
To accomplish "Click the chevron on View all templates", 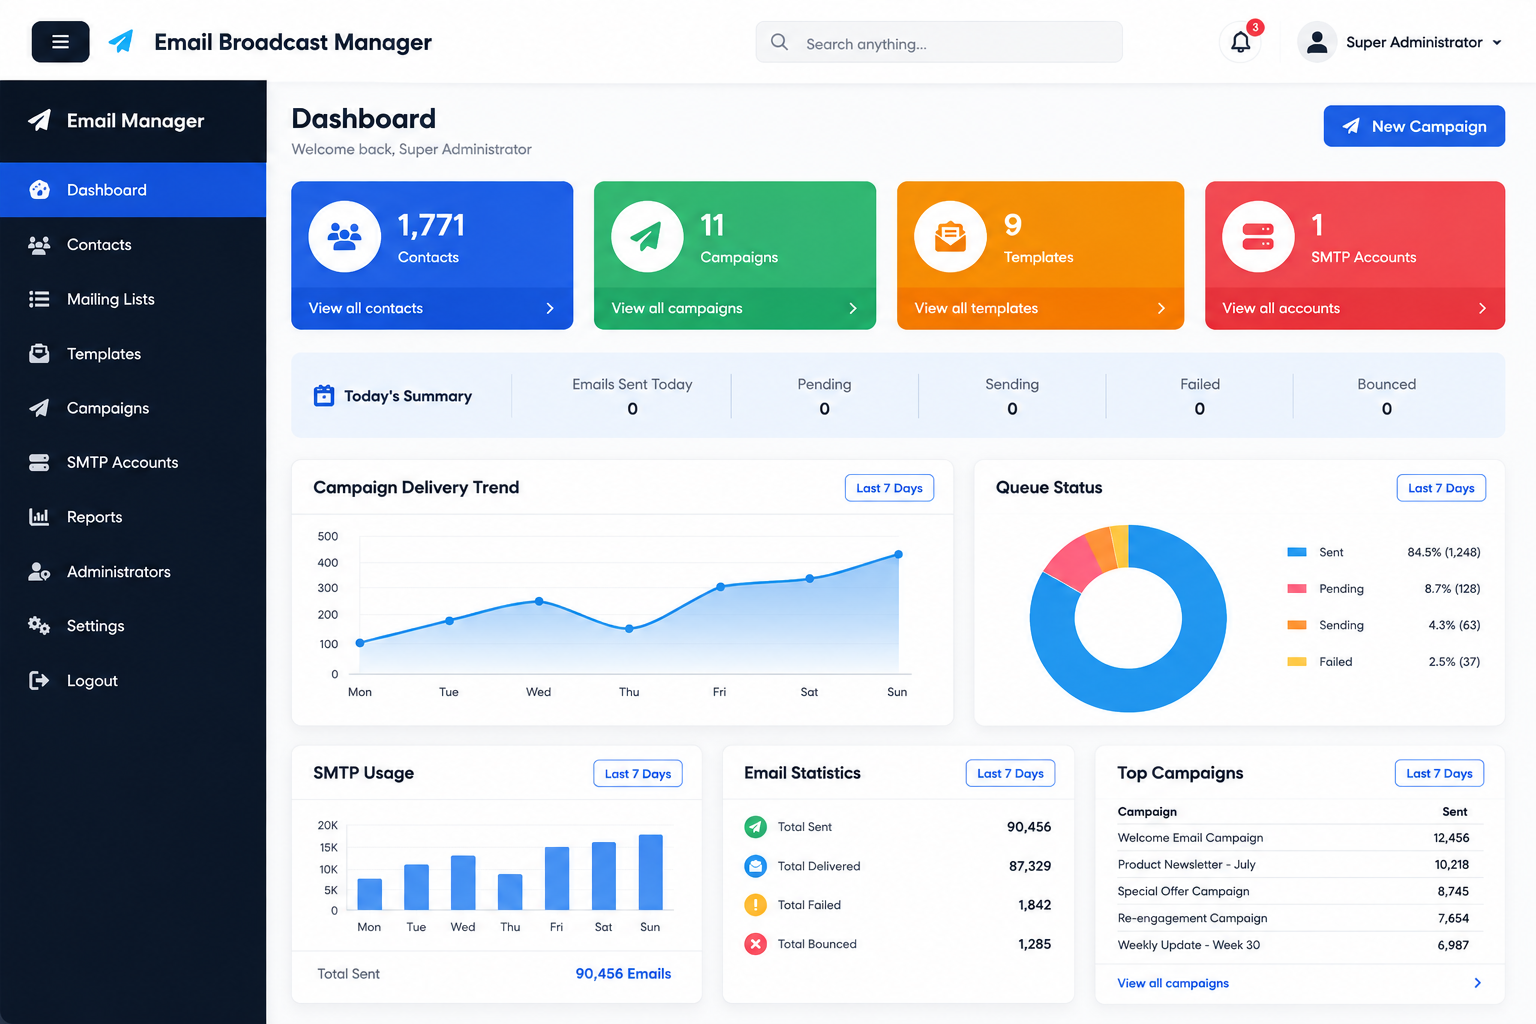I will [x=1161, y=309].
